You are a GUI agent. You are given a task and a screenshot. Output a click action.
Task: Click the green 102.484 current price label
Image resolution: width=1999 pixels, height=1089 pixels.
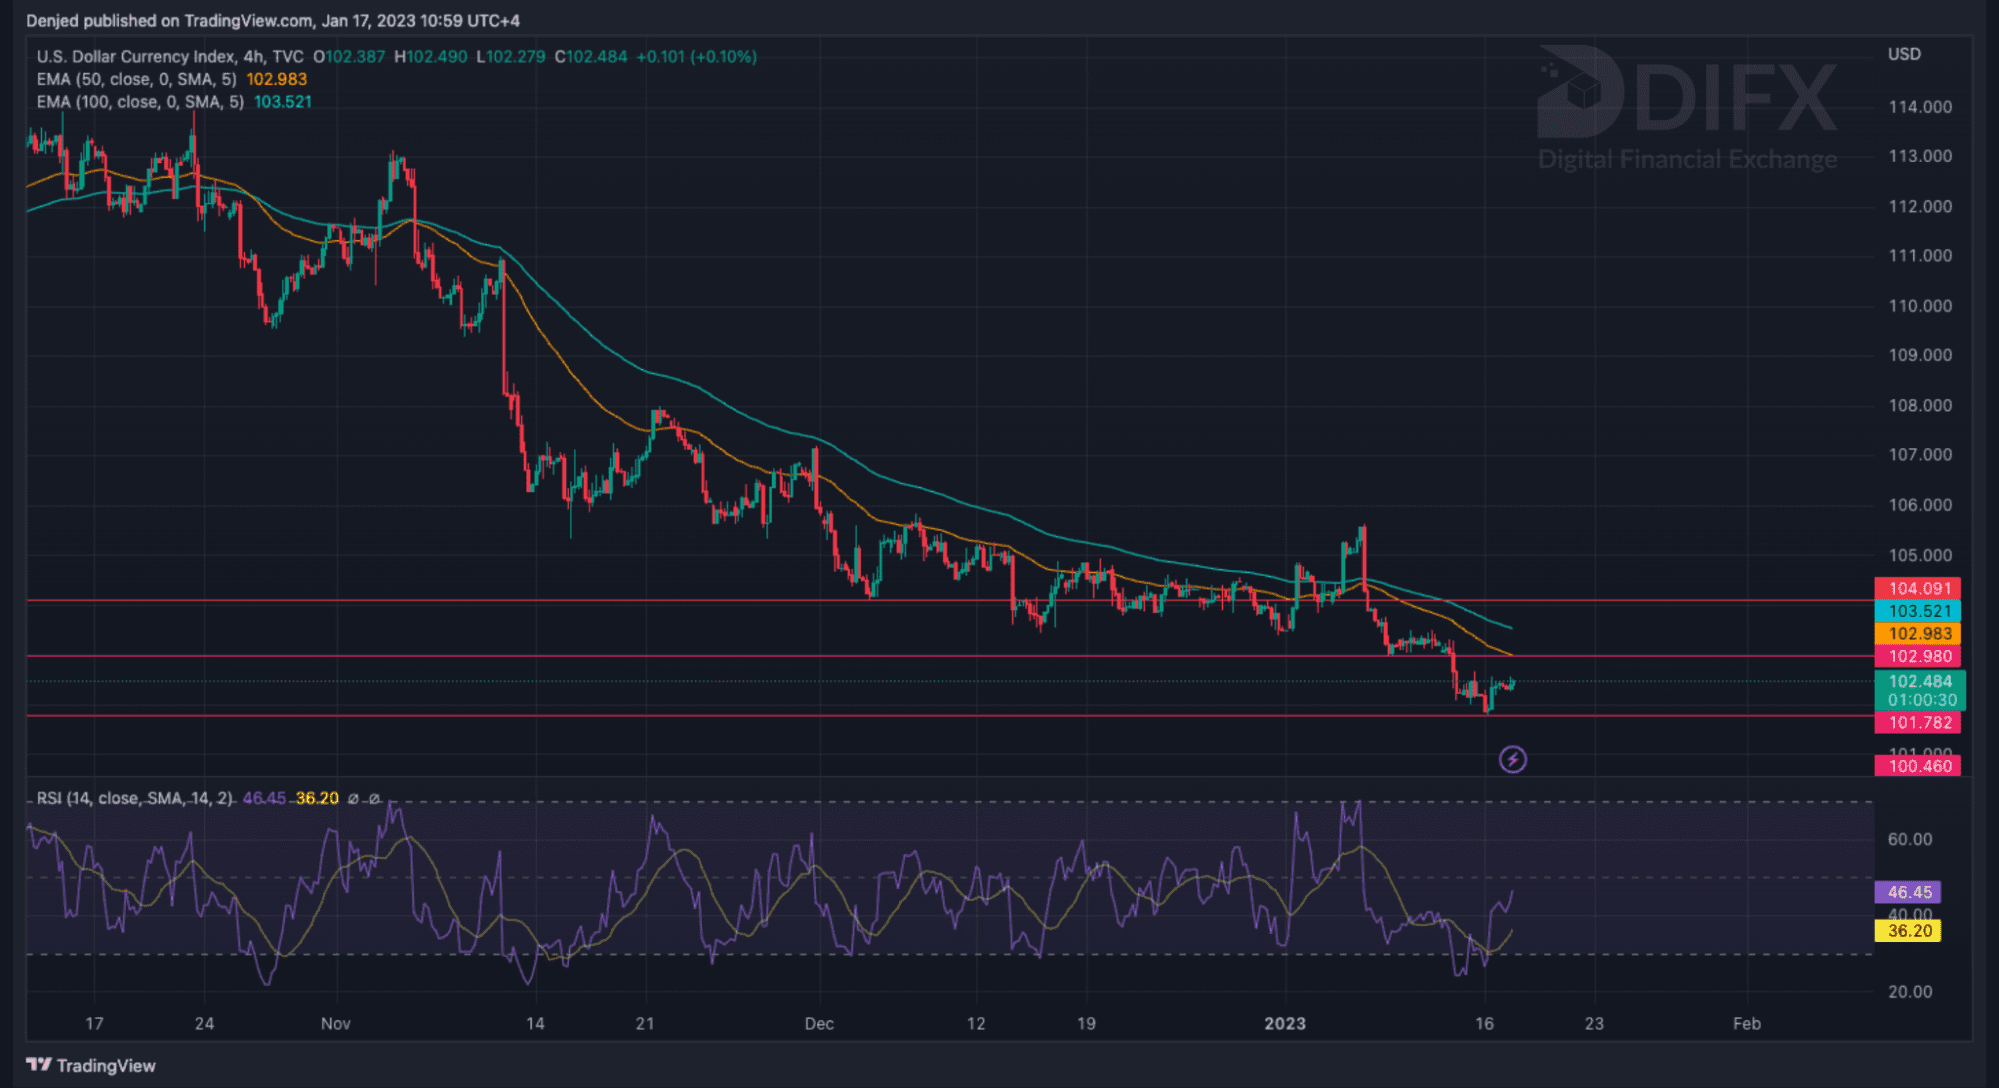click(x=1919, y=682)
